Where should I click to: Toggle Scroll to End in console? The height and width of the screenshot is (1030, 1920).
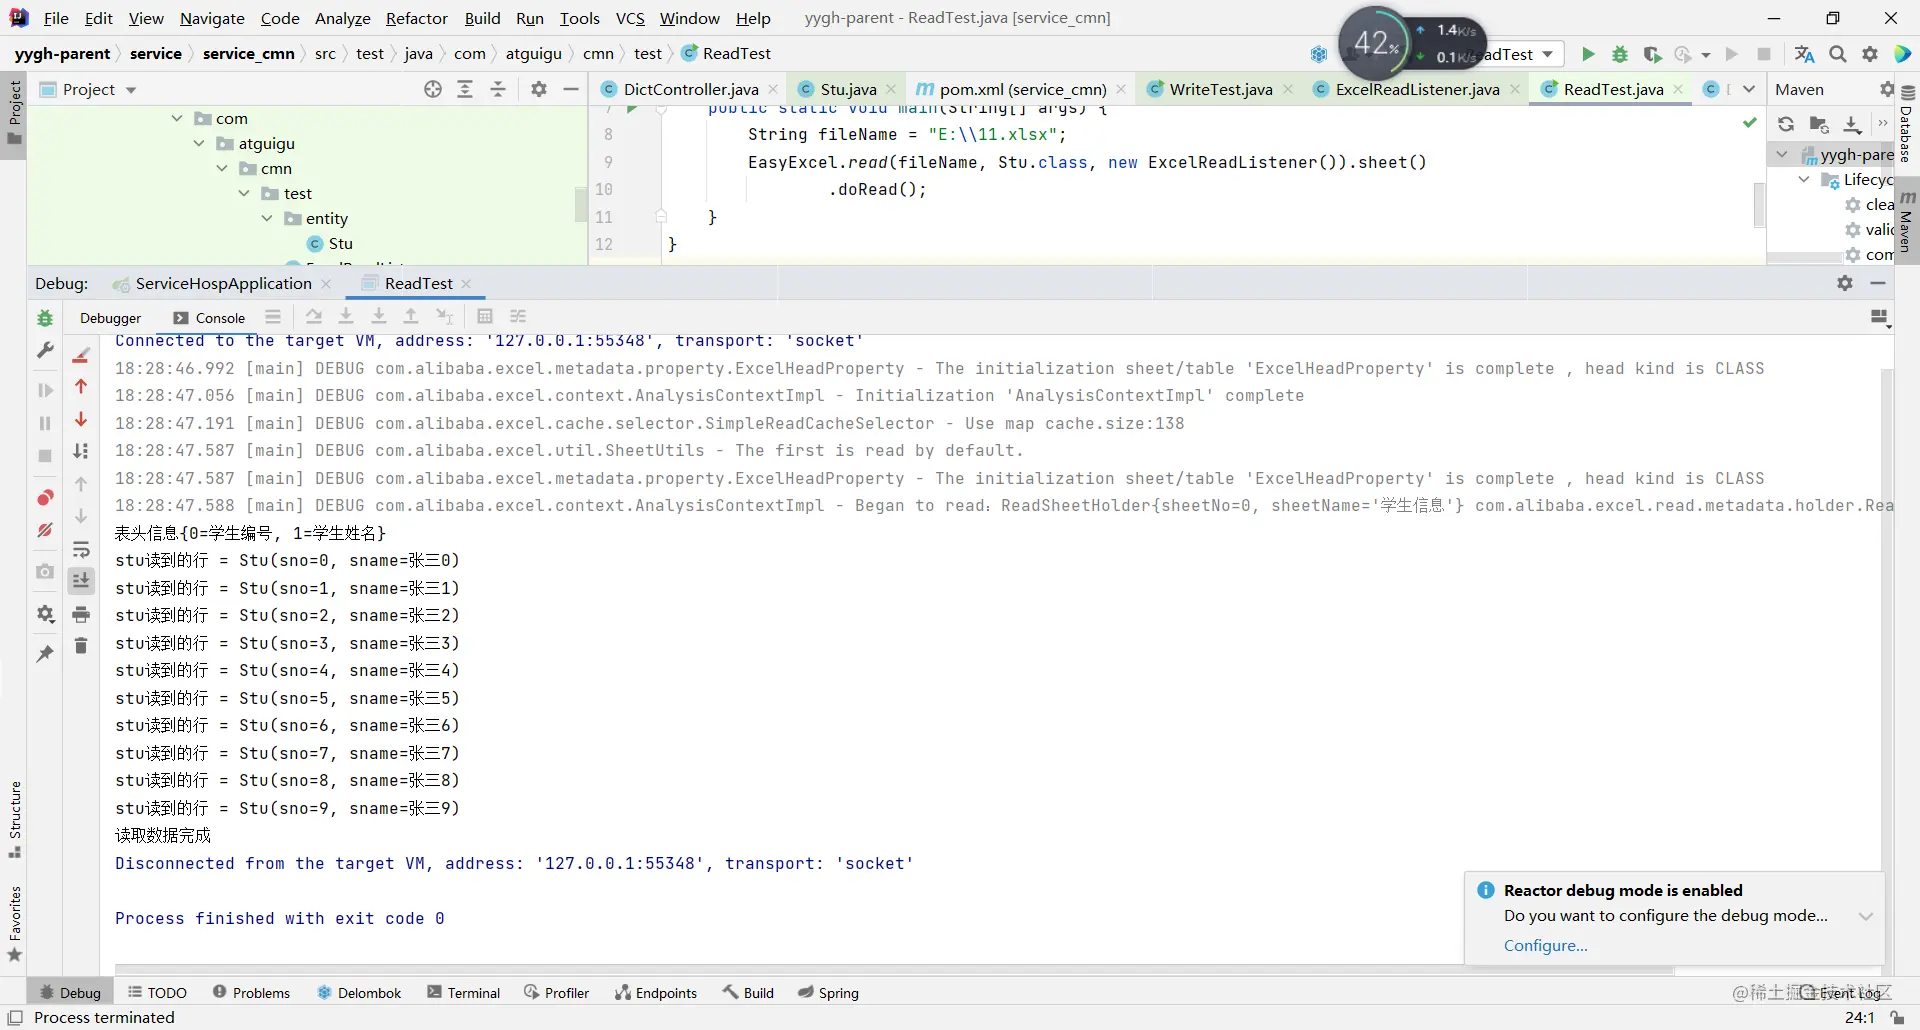pos(81,581)
